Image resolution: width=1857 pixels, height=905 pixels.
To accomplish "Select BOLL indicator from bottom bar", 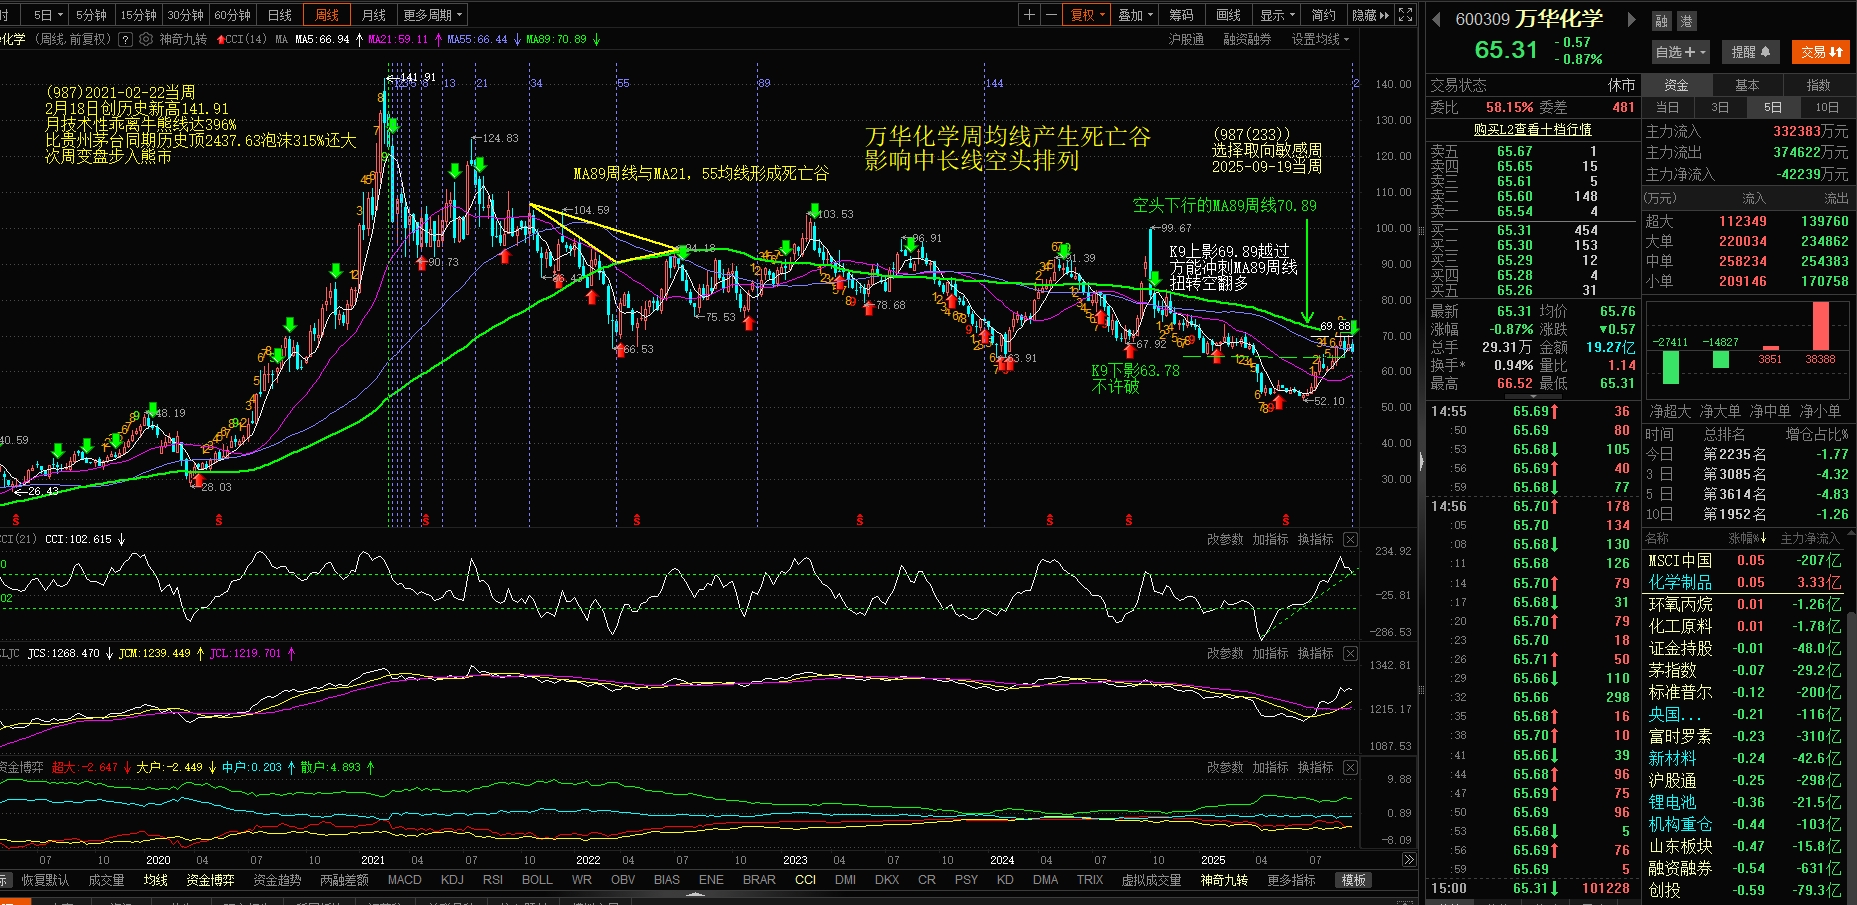I will point(537,880).
